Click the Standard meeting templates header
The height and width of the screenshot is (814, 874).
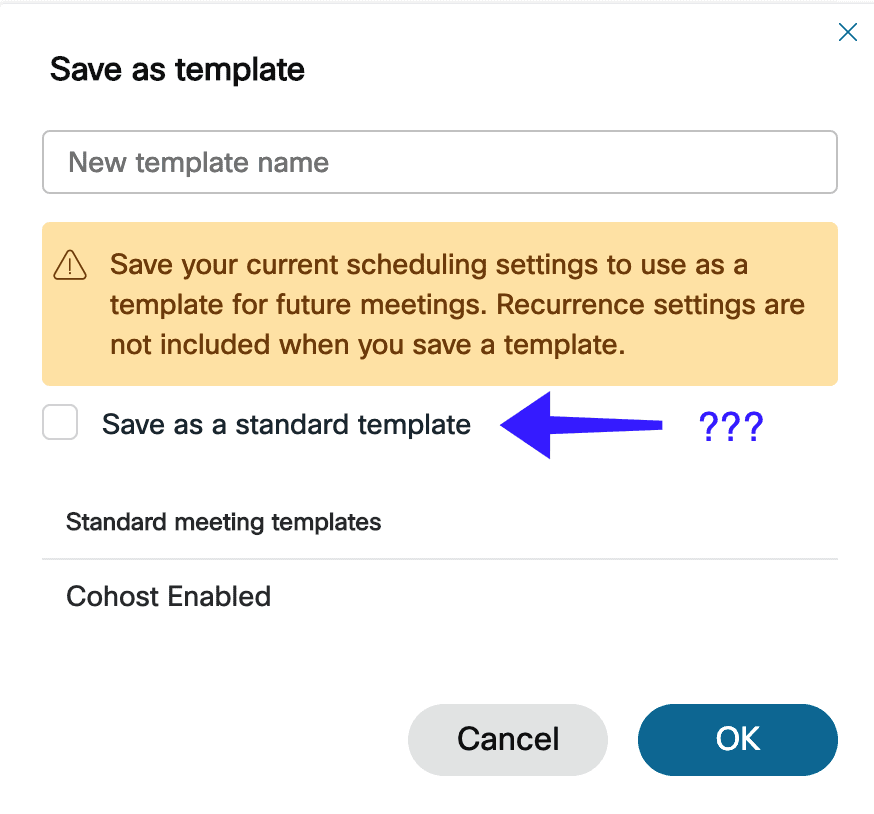point(224,522)
